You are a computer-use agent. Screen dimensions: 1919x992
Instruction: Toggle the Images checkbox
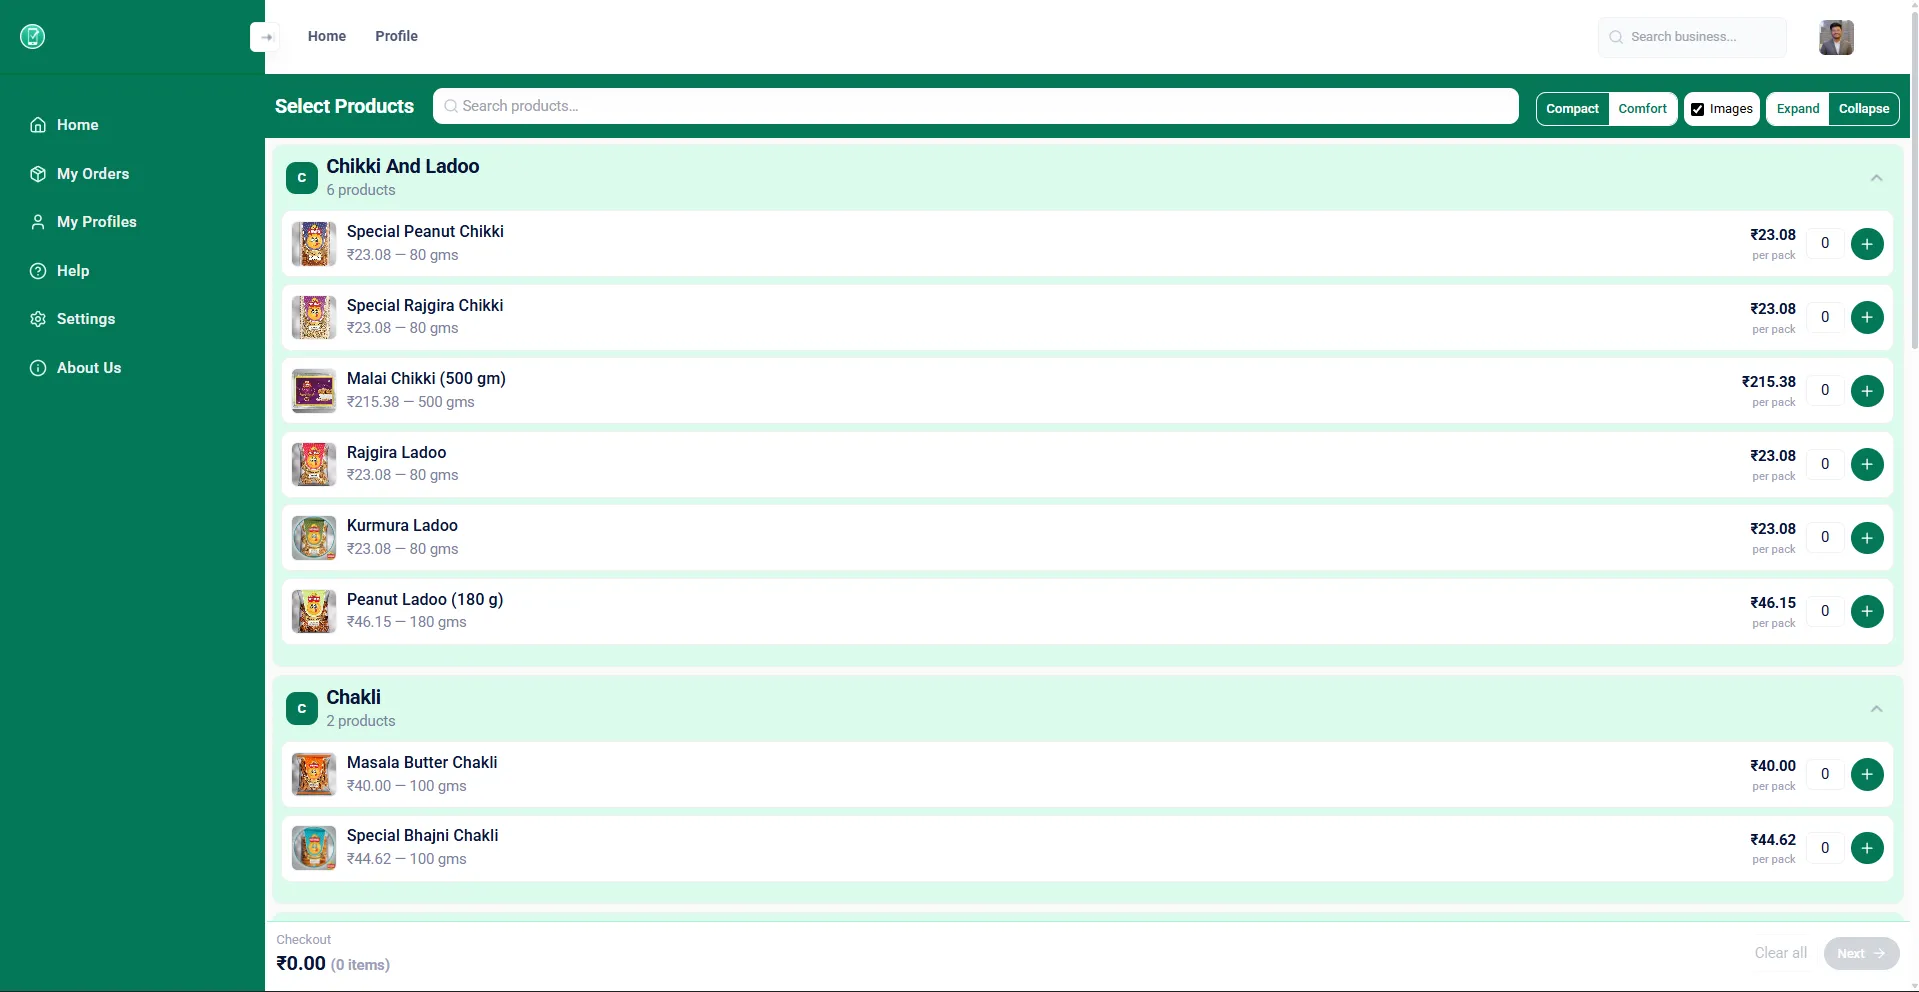click(1697, 109)
